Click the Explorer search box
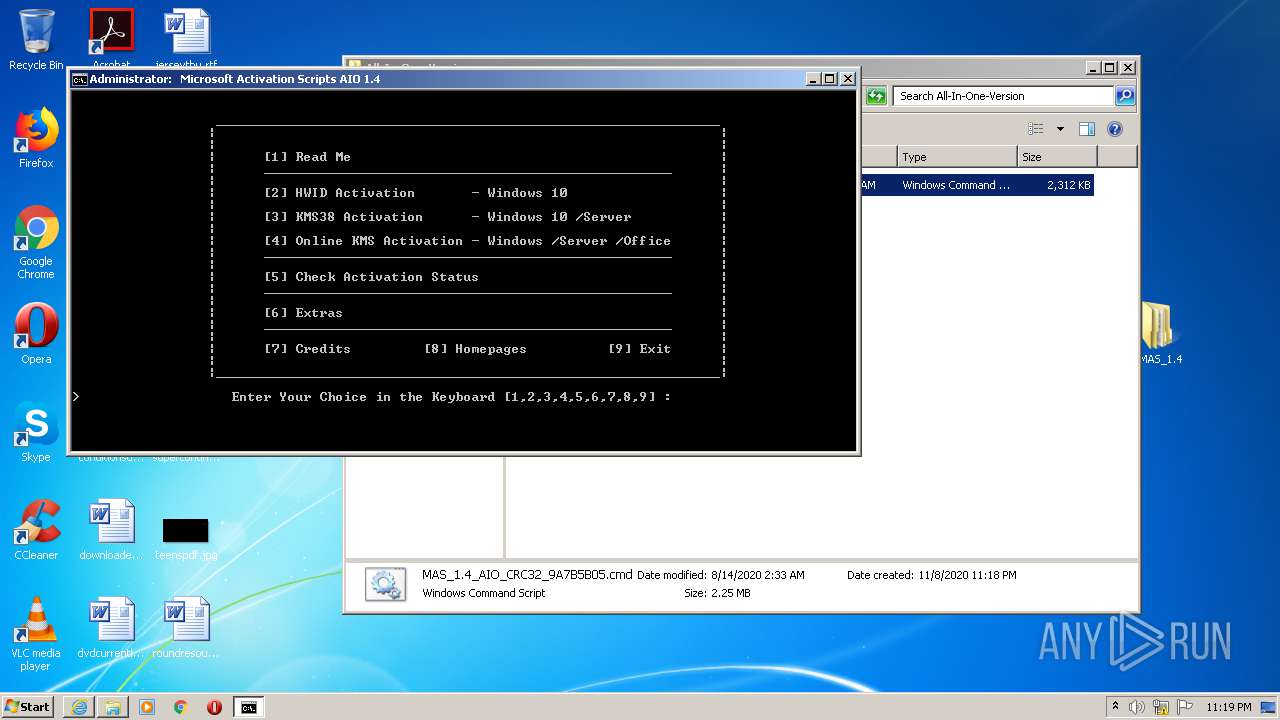Image resolution: width=1280 pixels, height=720 pixels. 1003,96
